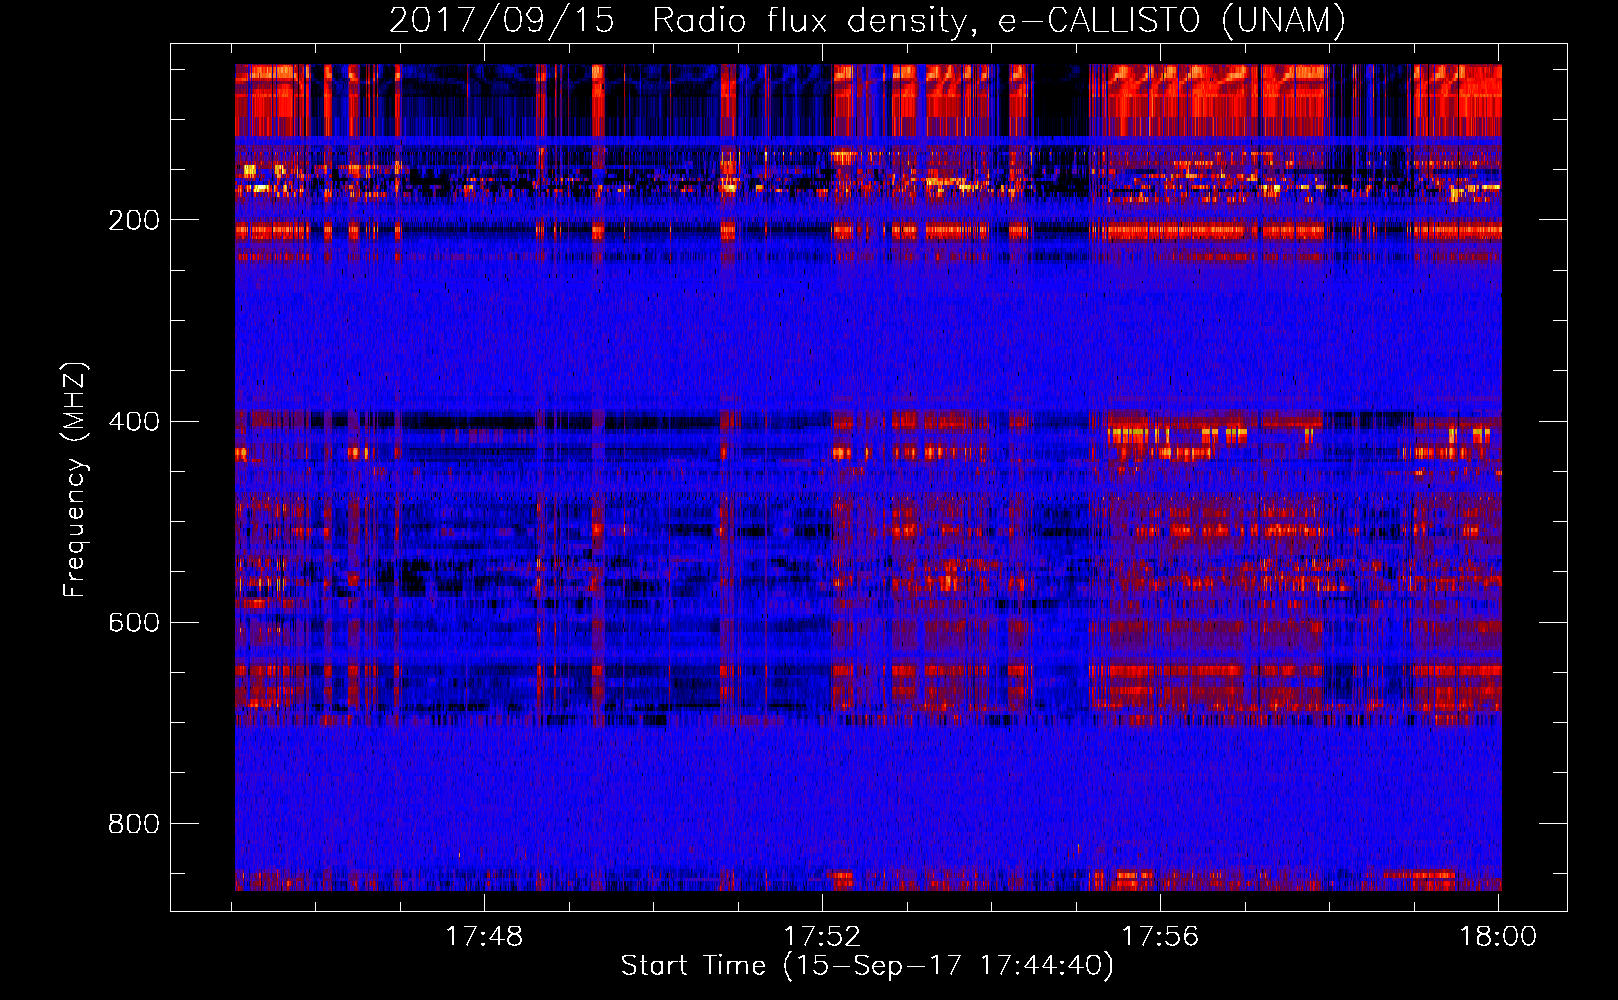Click the 'Frequency (MHZ)' axis label

75,480
